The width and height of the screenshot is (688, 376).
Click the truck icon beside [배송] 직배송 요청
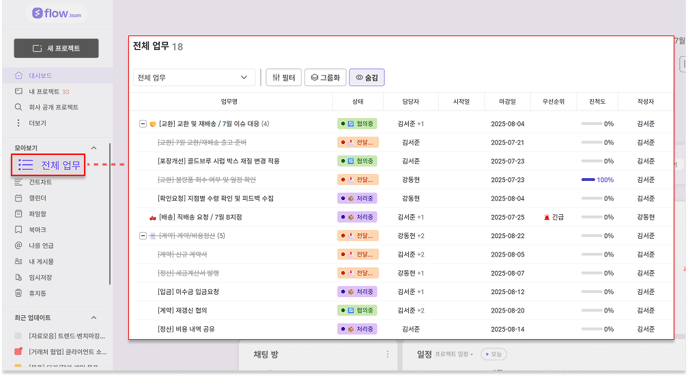153,217
